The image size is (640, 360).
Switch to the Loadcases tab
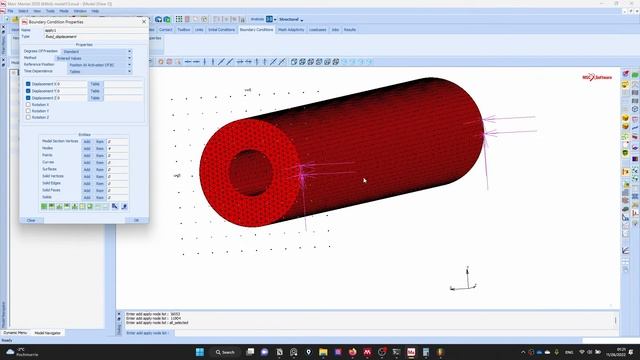[x=318, y=30]
